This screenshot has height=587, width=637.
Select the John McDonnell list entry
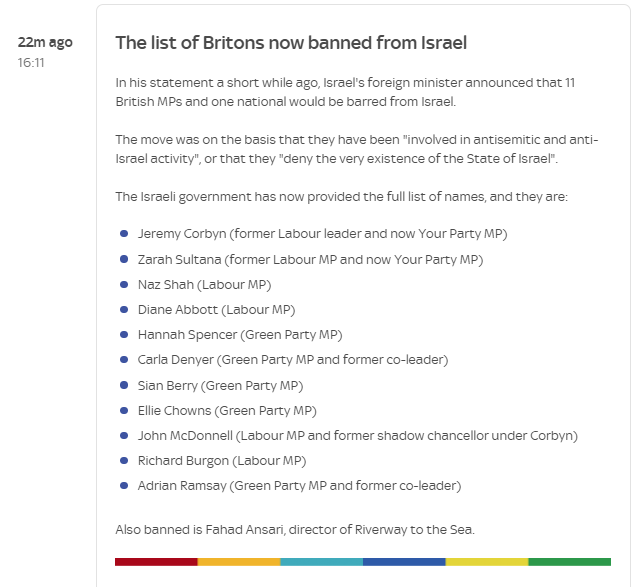tap(358, 435)
